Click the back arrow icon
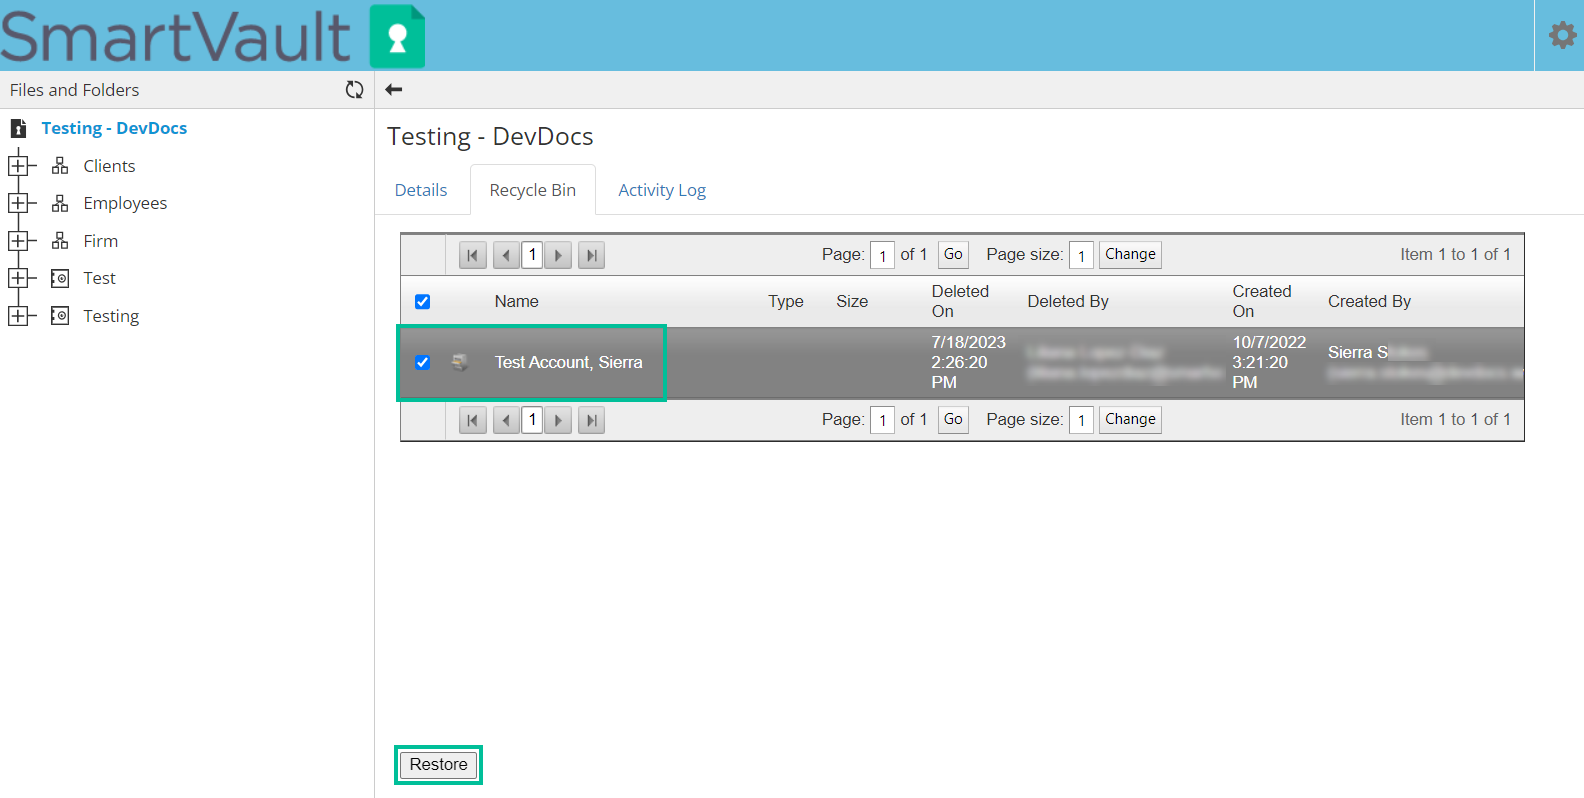 coord(394,90)
